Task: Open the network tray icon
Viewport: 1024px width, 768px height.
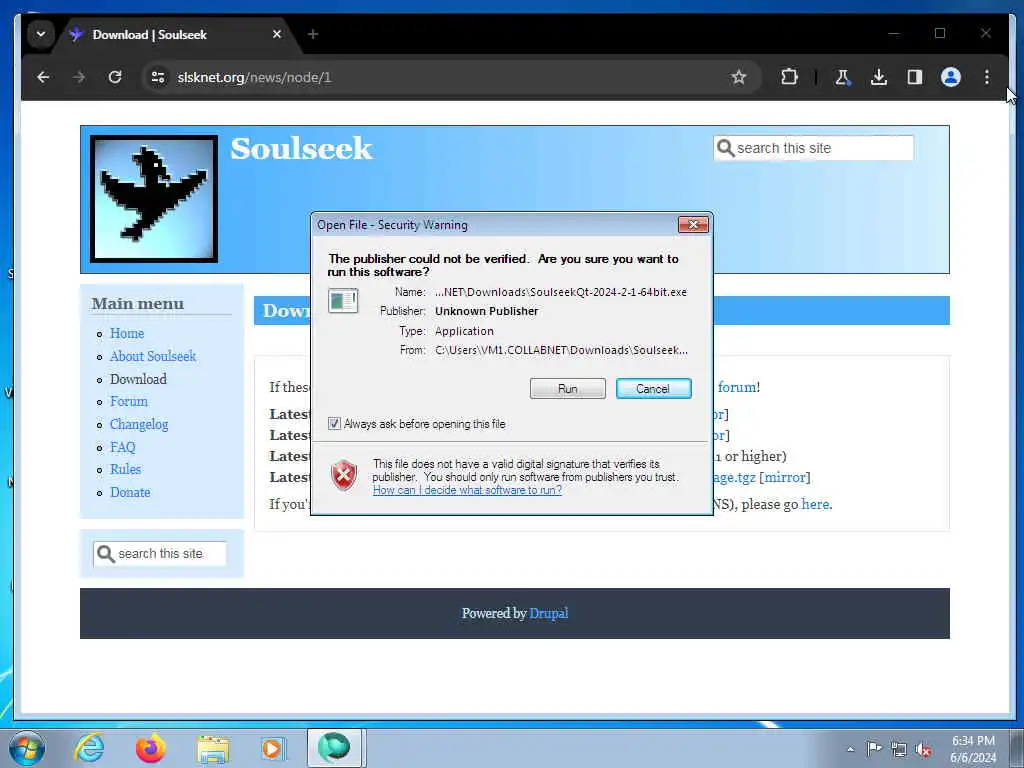Action: (899, 750)
